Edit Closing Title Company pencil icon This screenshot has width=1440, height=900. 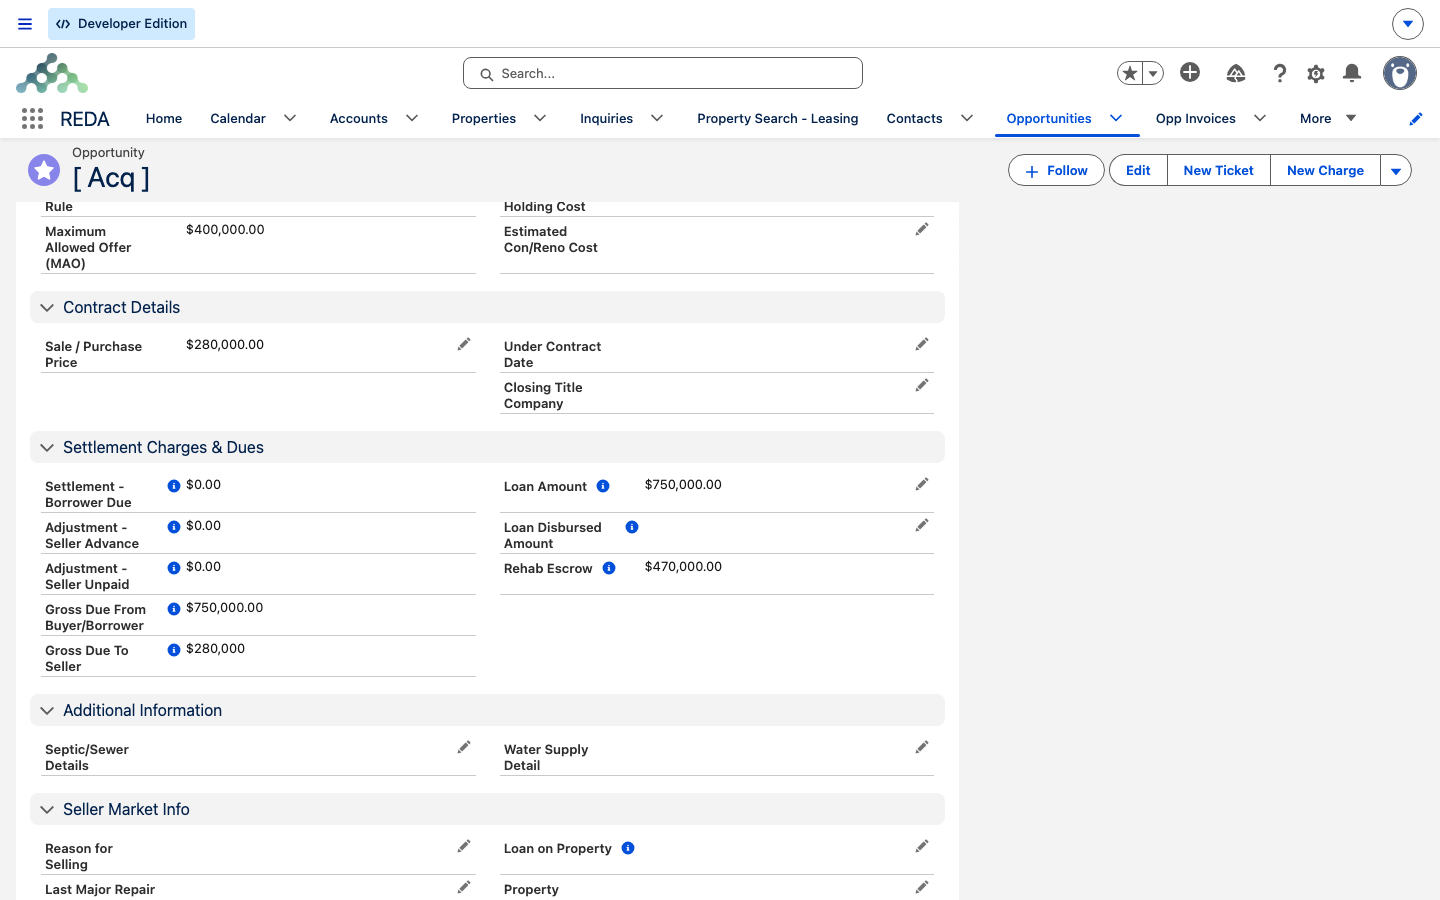point(922,385)
